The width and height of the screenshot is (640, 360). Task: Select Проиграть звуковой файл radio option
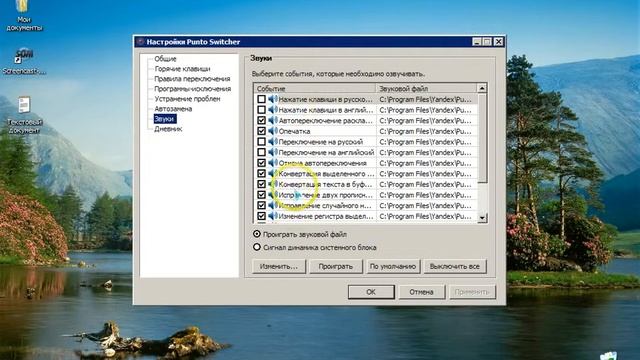point(257,234)
